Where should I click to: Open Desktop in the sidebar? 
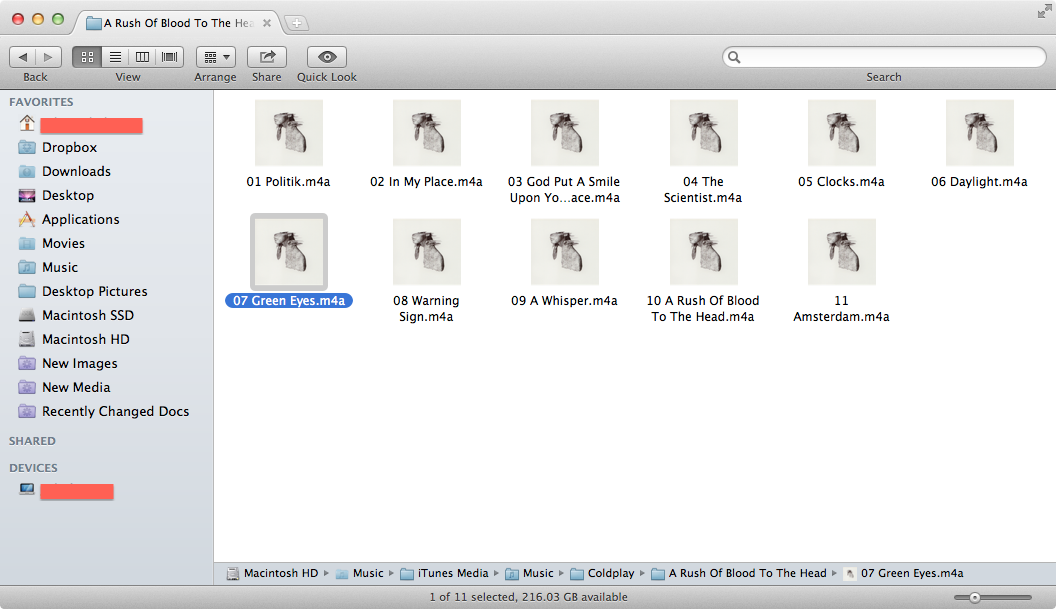(57, 195)
